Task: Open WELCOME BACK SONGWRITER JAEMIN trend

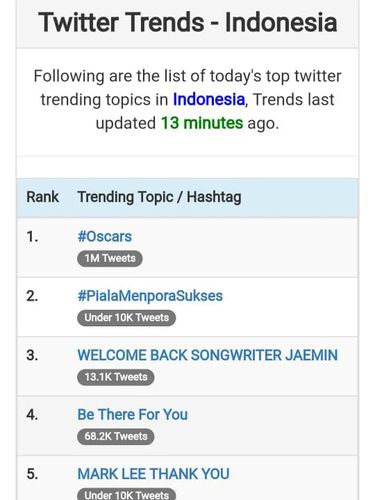Action: tap(207, 355)
